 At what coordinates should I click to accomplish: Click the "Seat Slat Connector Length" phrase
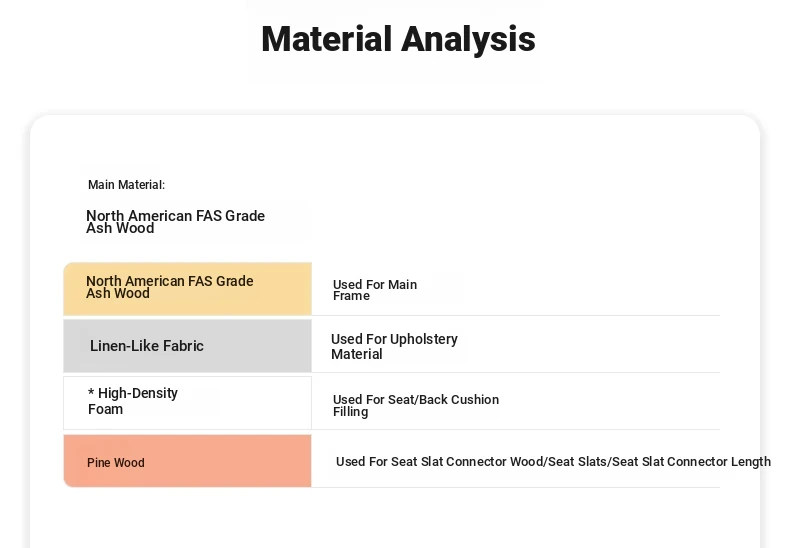(691, 462)
